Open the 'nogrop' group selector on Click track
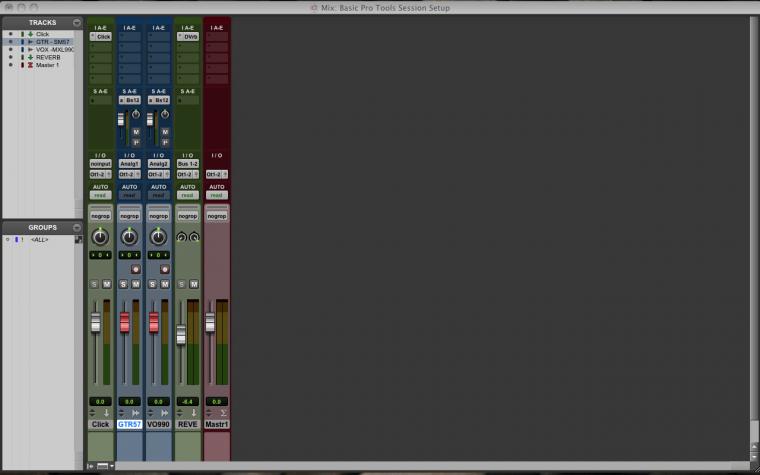Viewport: 760px width, 475px height. click(x=100, y=216)
